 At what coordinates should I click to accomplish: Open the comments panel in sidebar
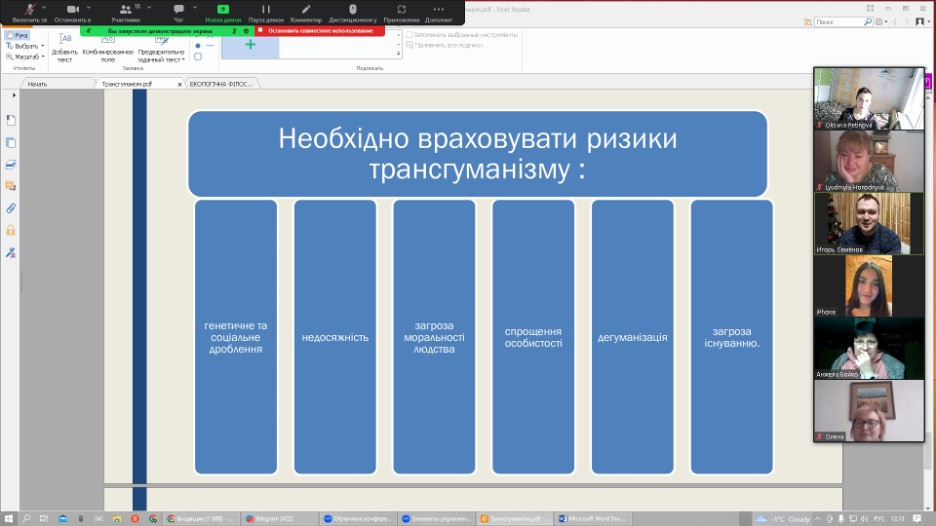pyautogui.click(x=11, y=186)
